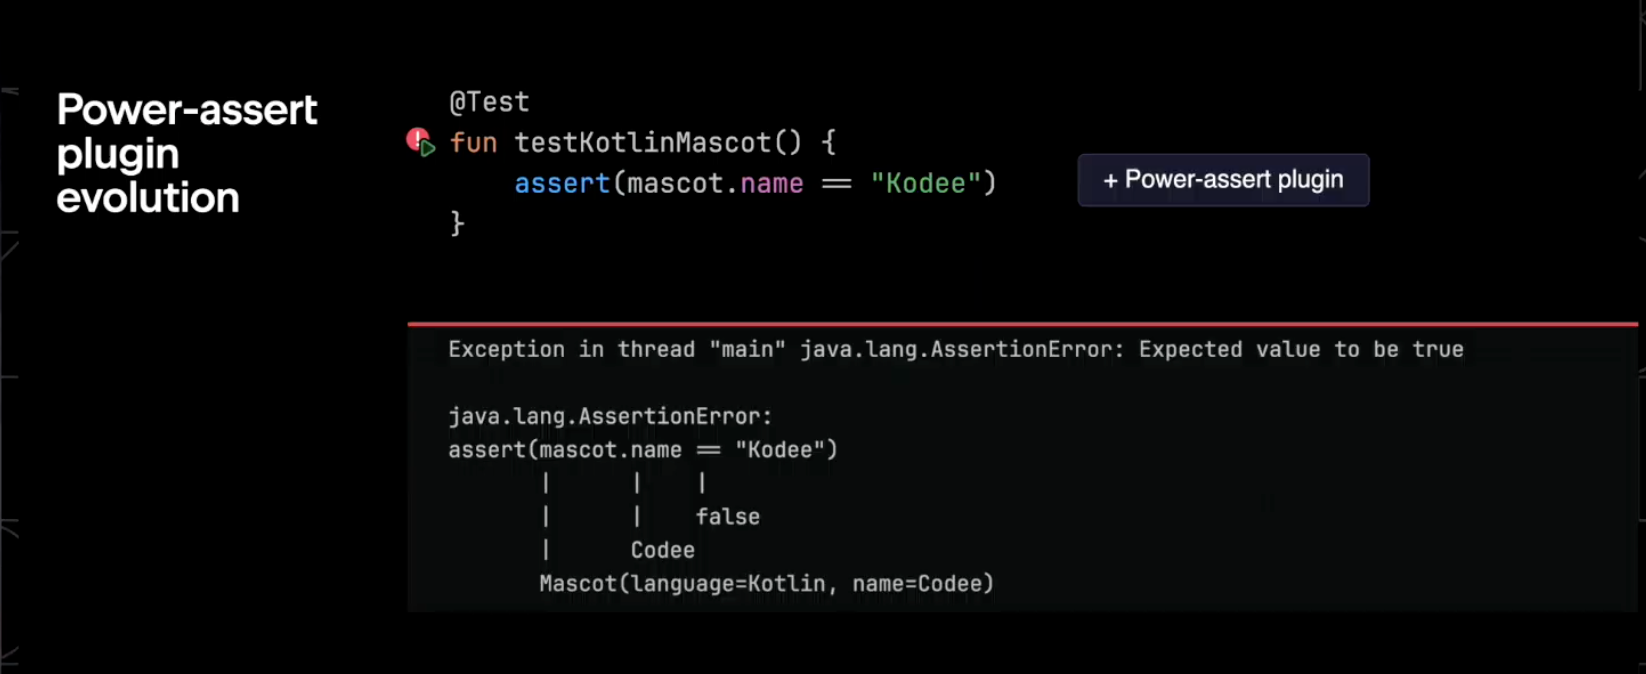Viewport: 1646px width, 674px height.
Task: Click the @Test annotation
Action: click(489, 102)
